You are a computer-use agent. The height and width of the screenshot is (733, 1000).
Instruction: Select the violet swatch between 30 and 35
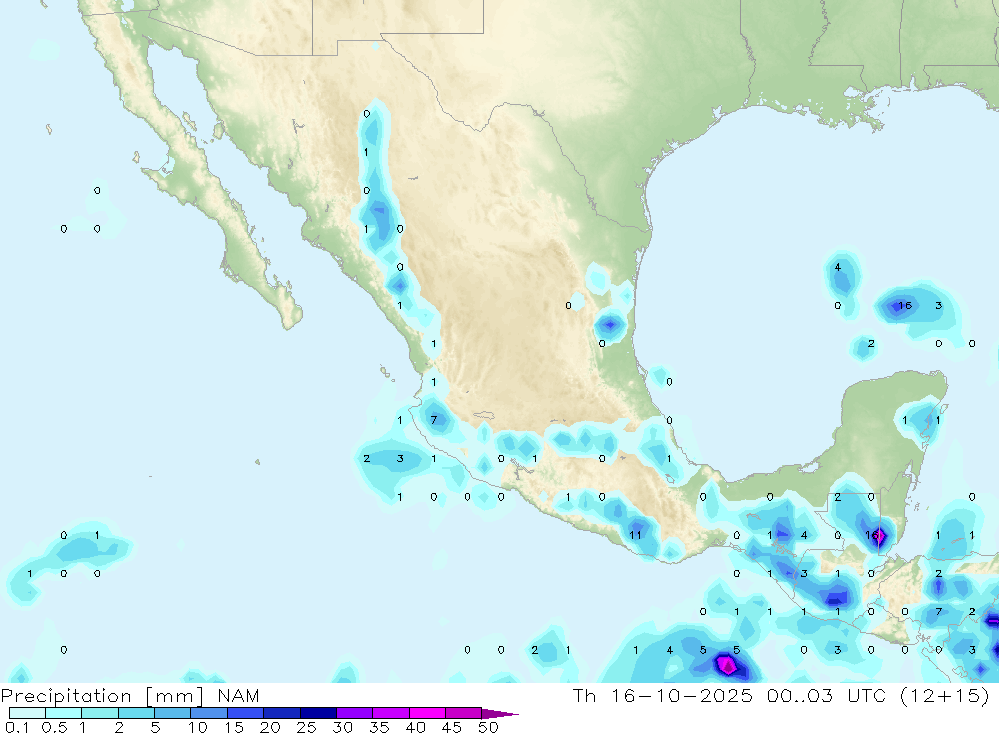tap(354, 713)
